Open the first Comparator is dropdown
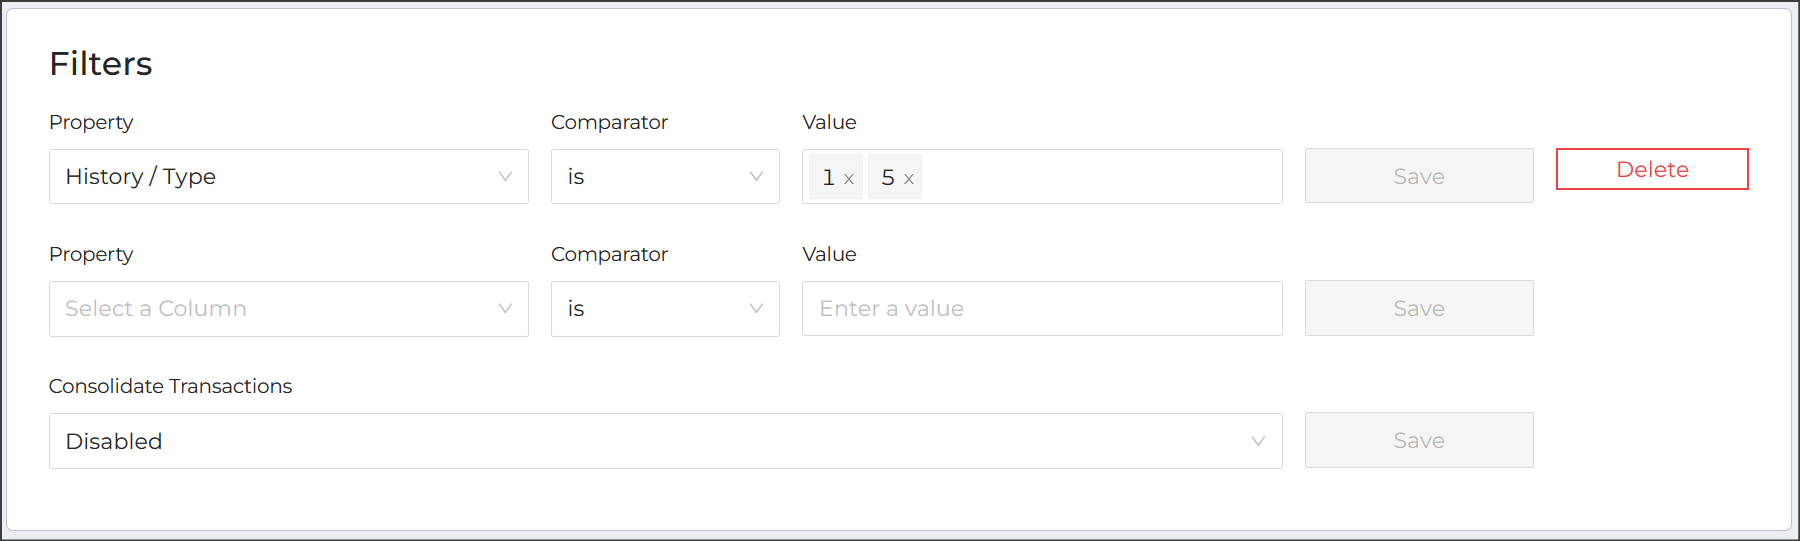 click(x=665, y=177)
